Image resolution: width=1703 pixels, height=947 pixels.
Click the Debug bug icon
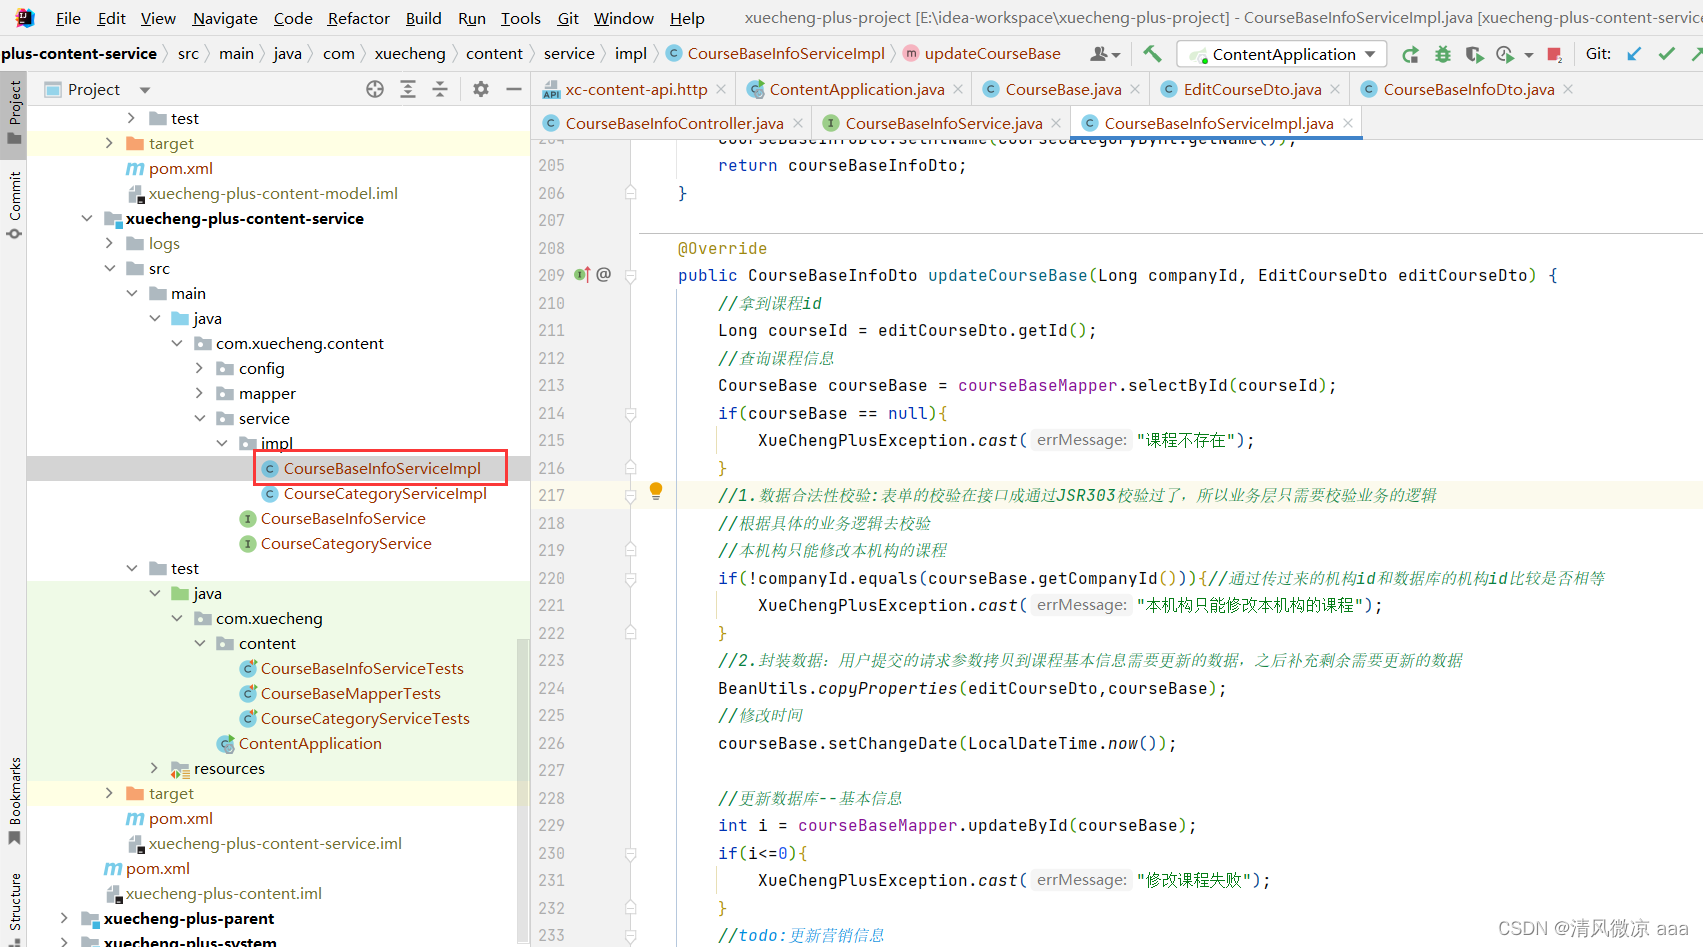(1442, 54)
